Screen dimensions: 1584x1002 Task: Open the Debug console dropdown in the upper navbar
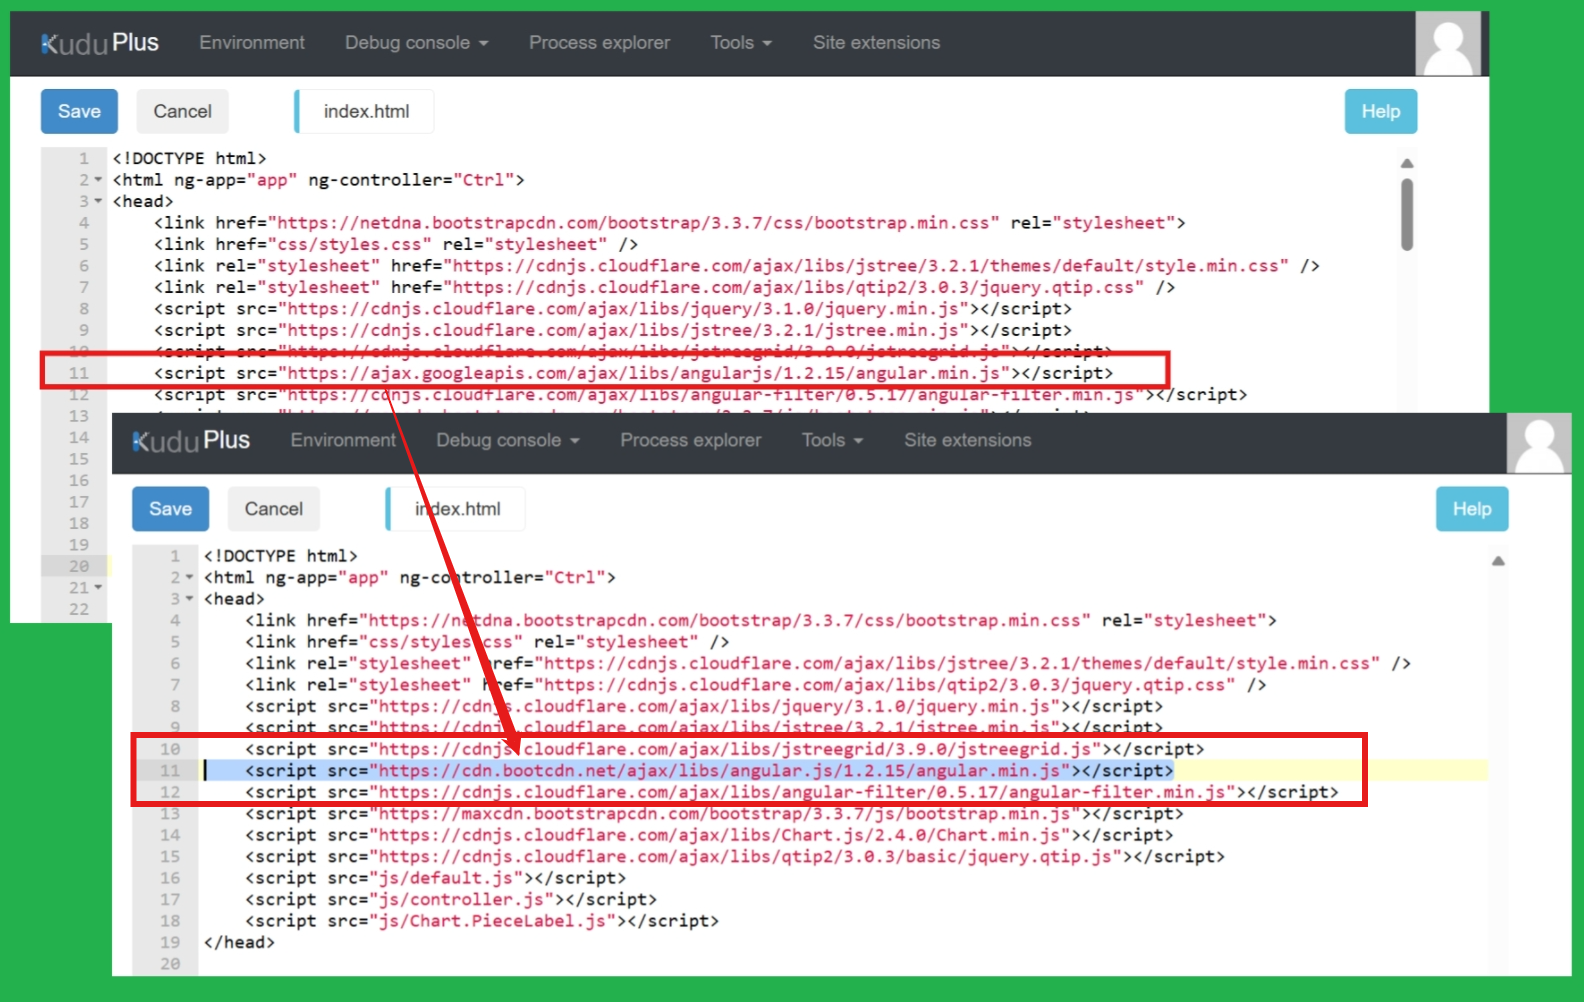416,43
